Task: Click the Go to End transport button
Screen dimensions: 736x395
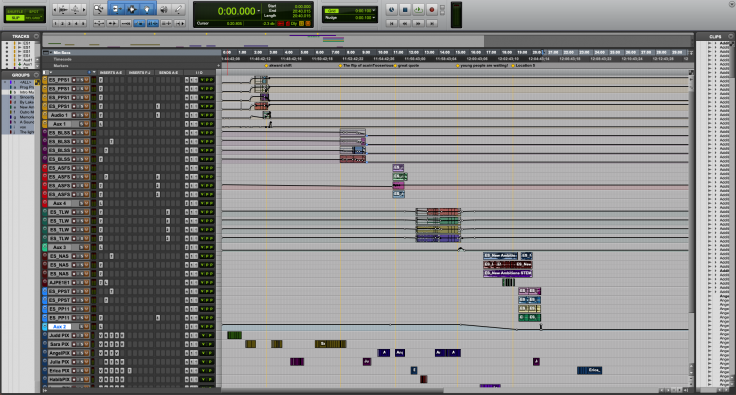Action: (432, 23)
